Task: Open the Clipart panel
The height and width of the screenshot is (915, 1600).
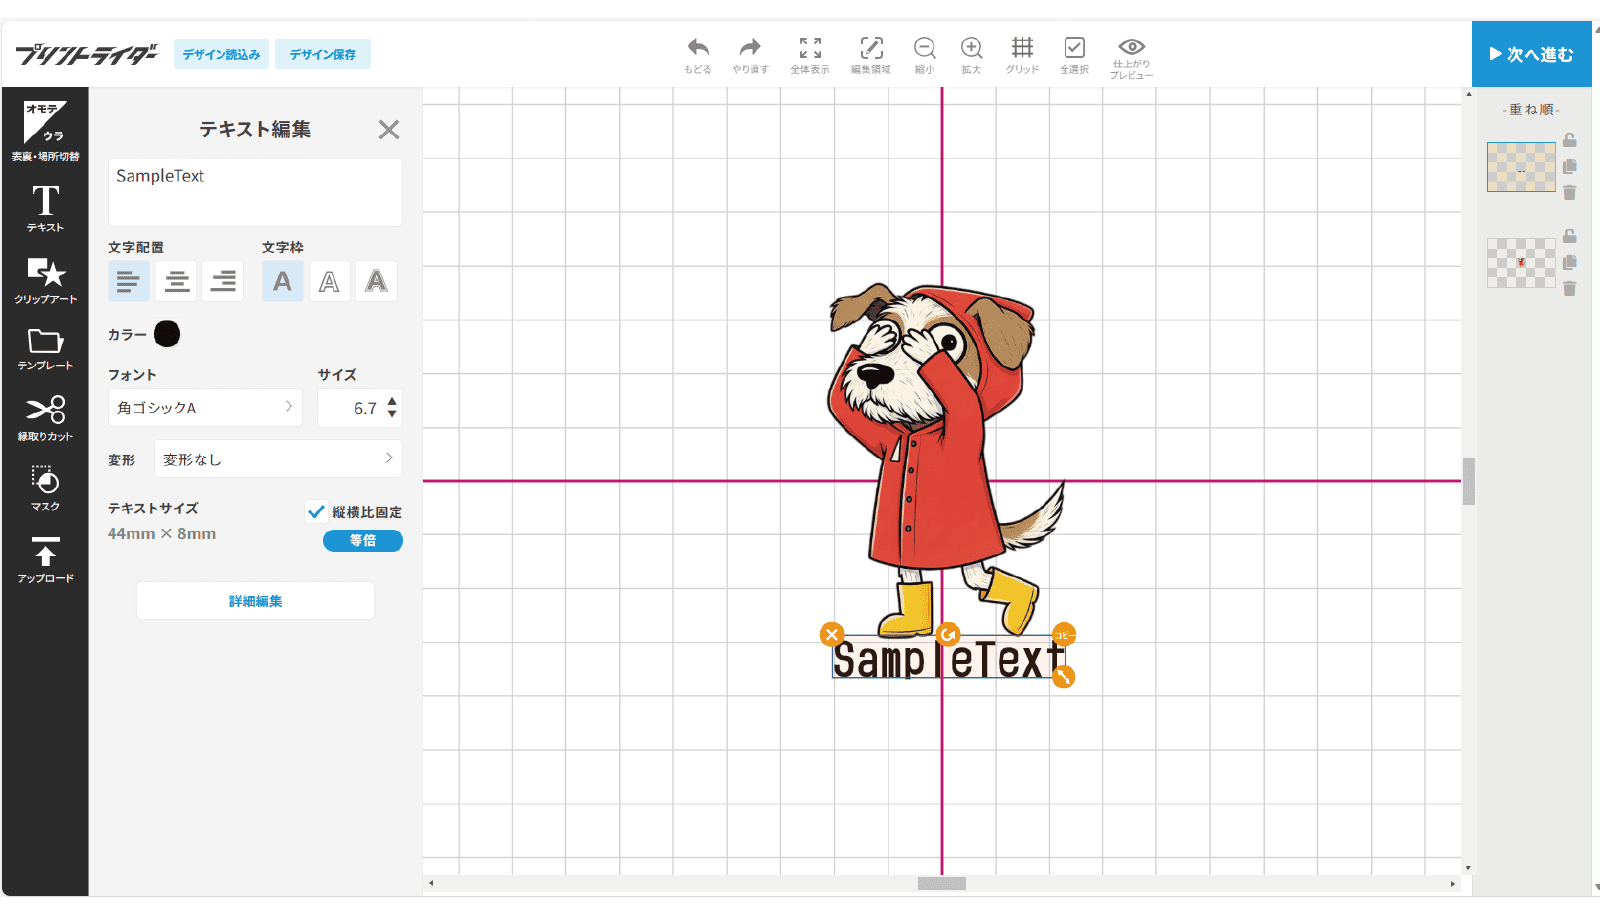Action: pos(45,280)
